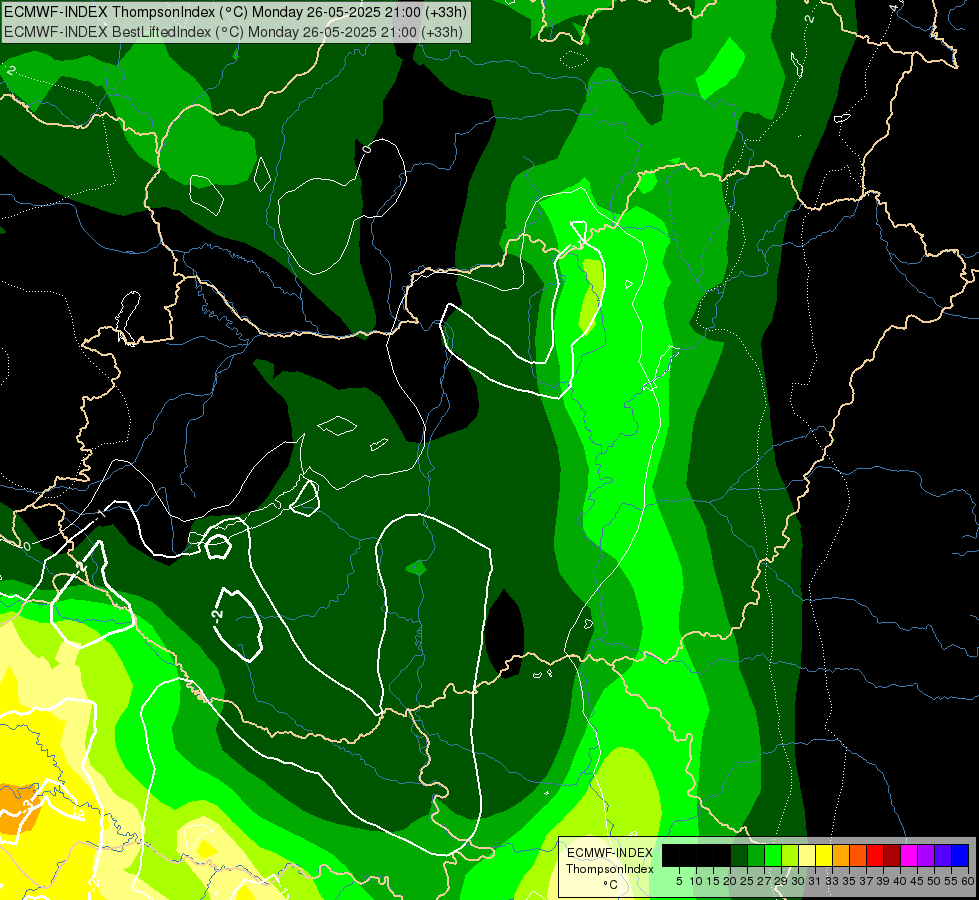
Task: Click the orange-red 35–37 legend swatch
Action: click(858, 855)
